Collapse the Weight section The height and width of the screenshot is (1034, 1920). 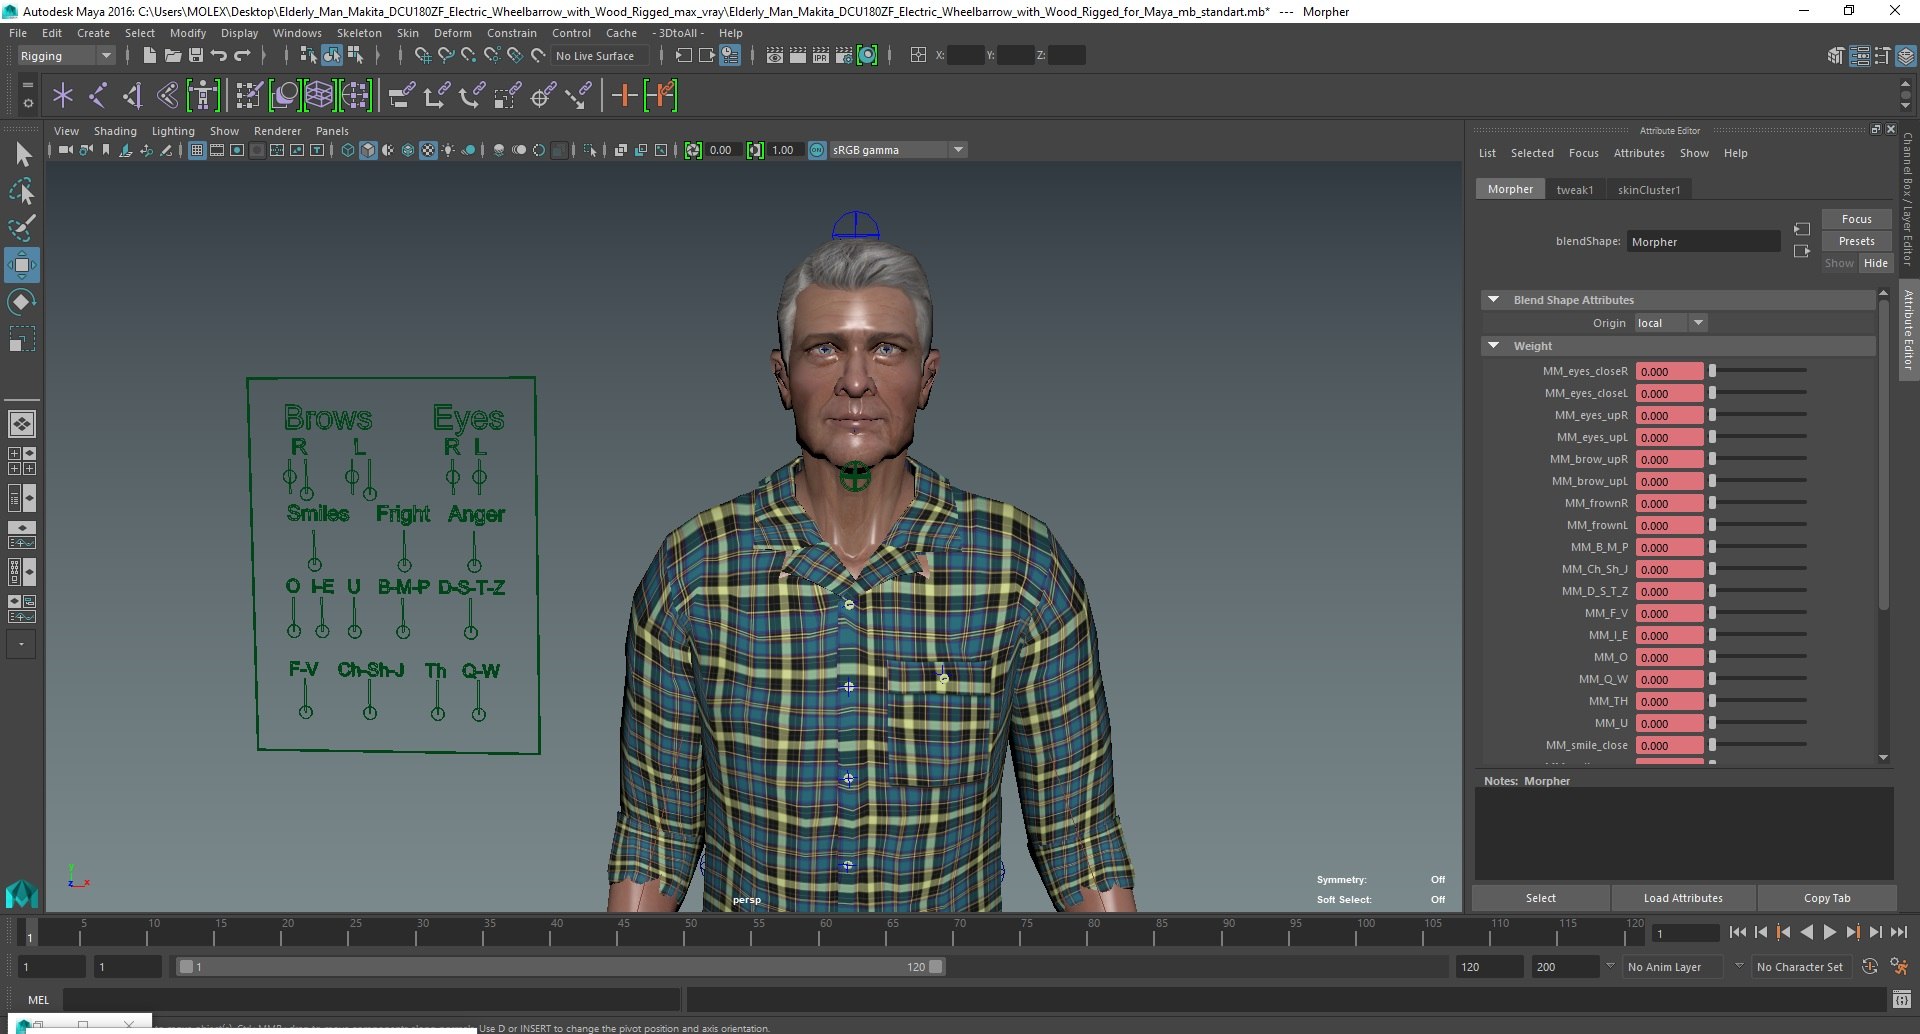[x=1494, y=346]
